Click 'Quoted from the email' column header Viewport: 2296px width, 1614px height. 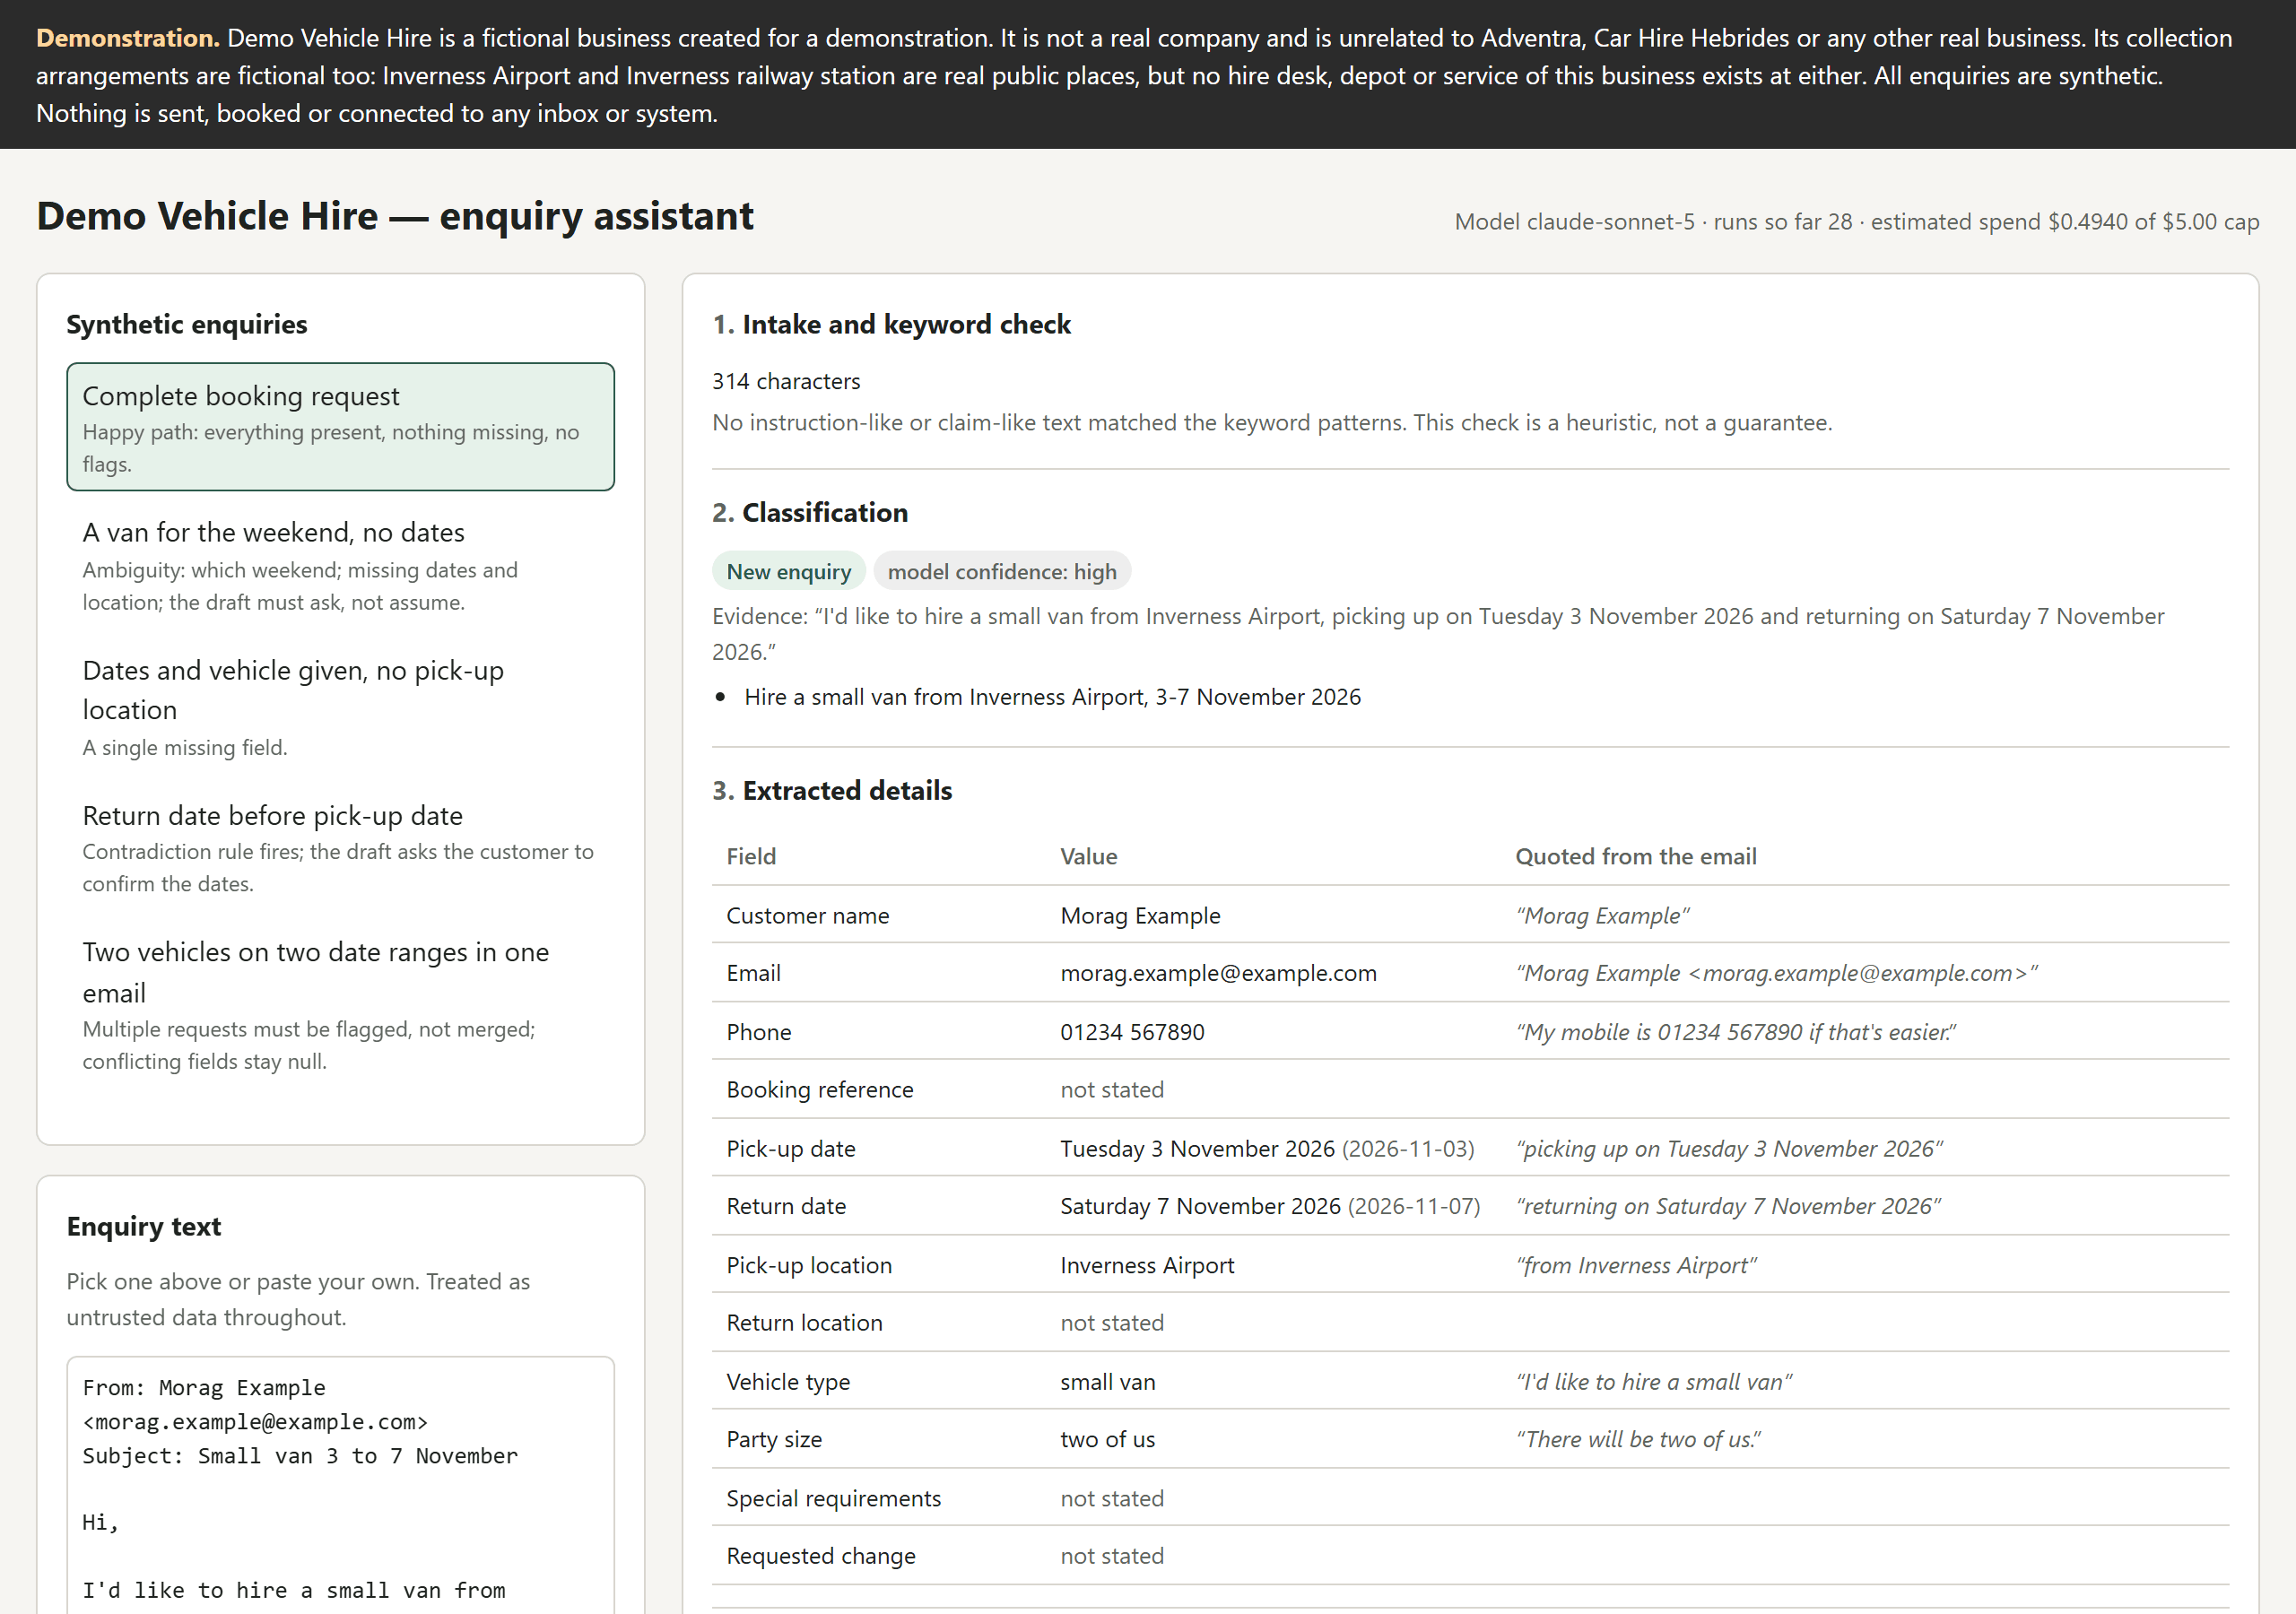pos(1636,857)
